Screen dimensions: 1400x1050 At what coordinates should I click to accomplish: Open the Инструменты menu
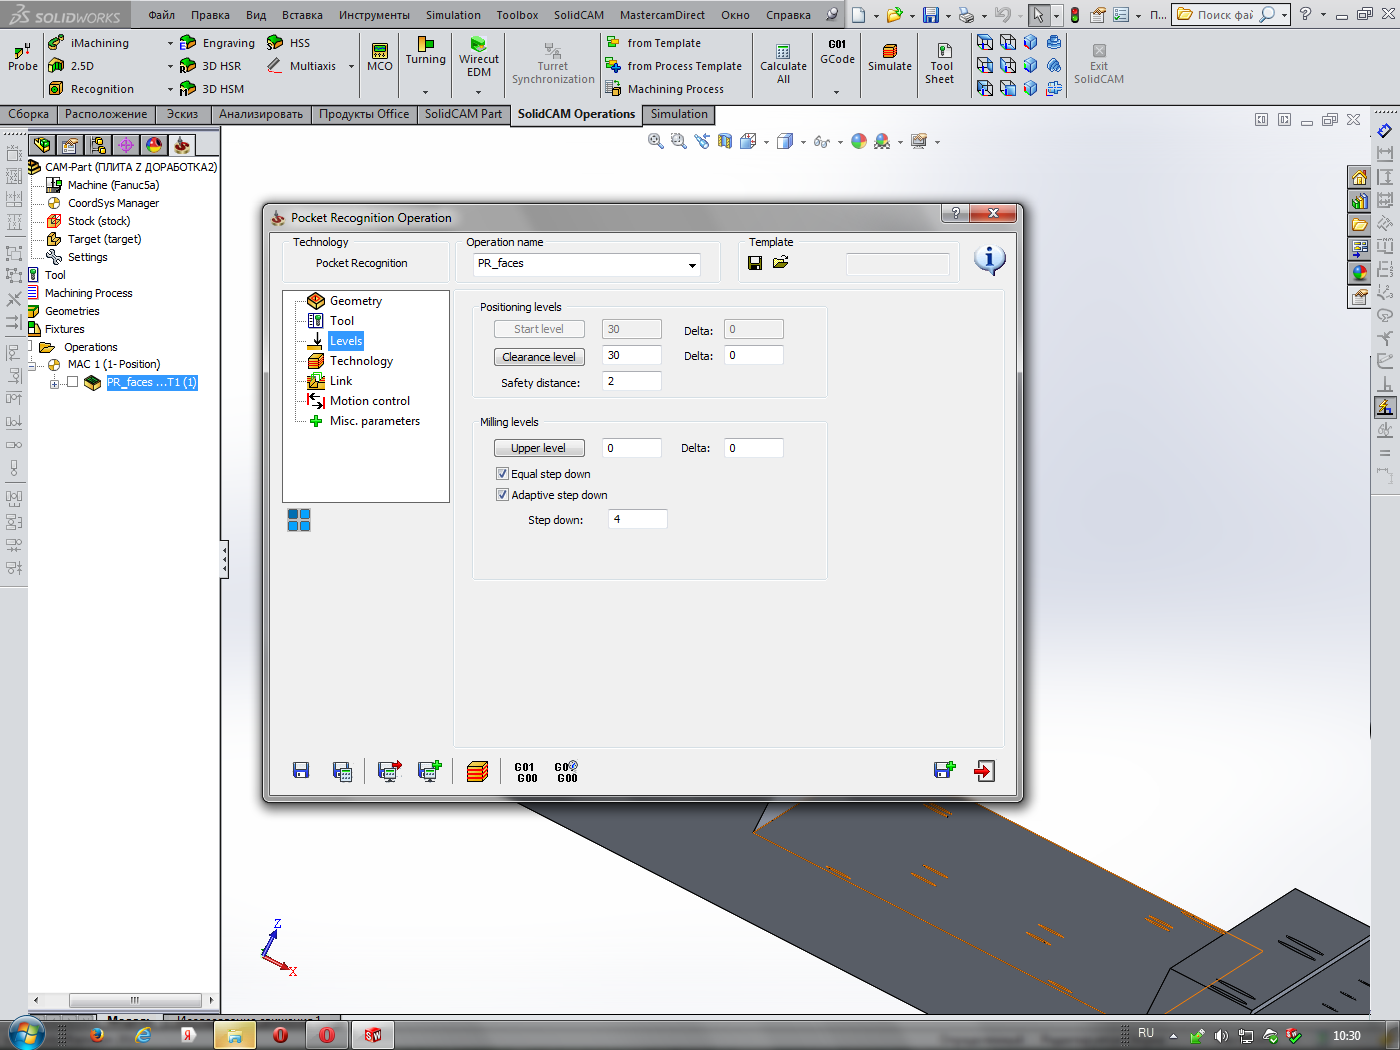[374, 15]
